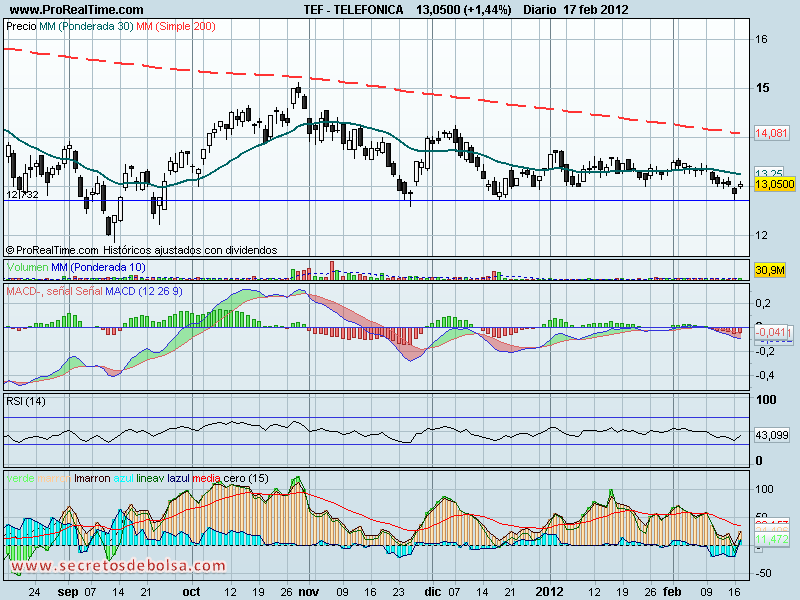Click the price axis 16 label
Viewport: 800px width, 600px height.
(x=761, y=39)
